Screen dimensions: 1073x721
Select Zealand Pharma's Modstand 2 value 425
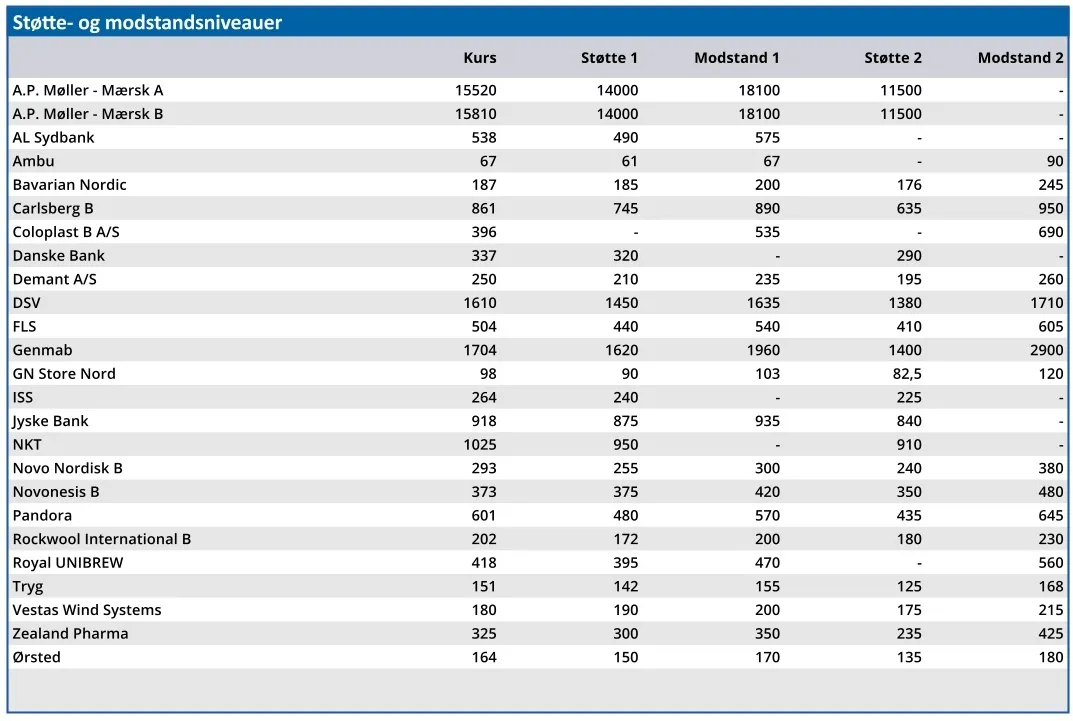click(1050, 633)
